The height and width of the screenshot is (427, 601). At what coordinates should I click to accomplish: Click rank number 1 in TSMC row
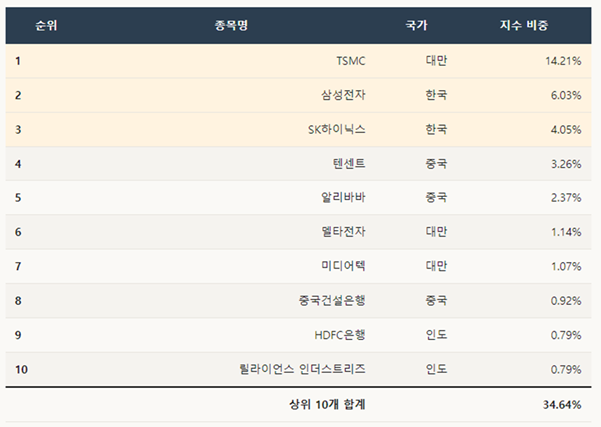click(18, 61)
